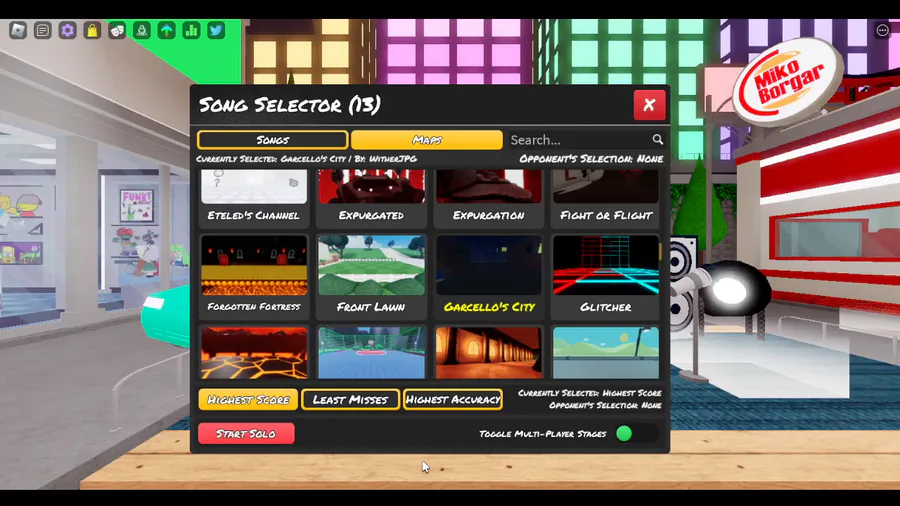The width and height of the screenshot is (900, 506).
Task: Click the 'Song Selector (13)' title
Action: [289, 105]
